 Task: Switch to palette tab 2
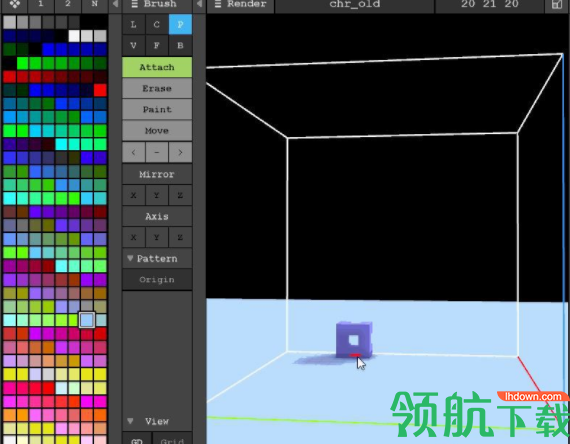pyautogui.click(x=68, y=4)
